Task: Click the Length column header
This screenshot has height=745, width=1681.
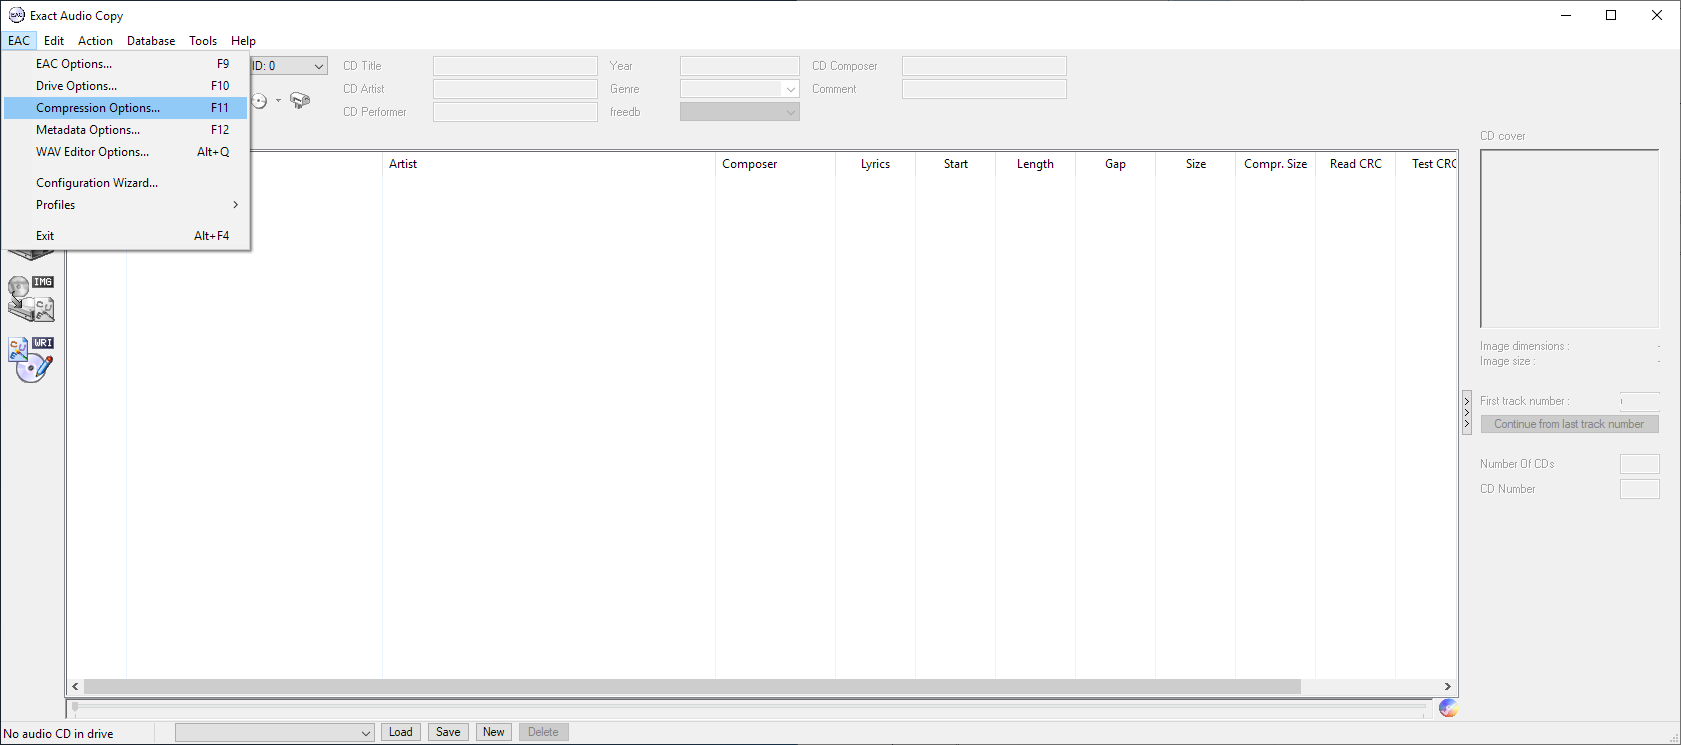Action: tap(1035, 164)
